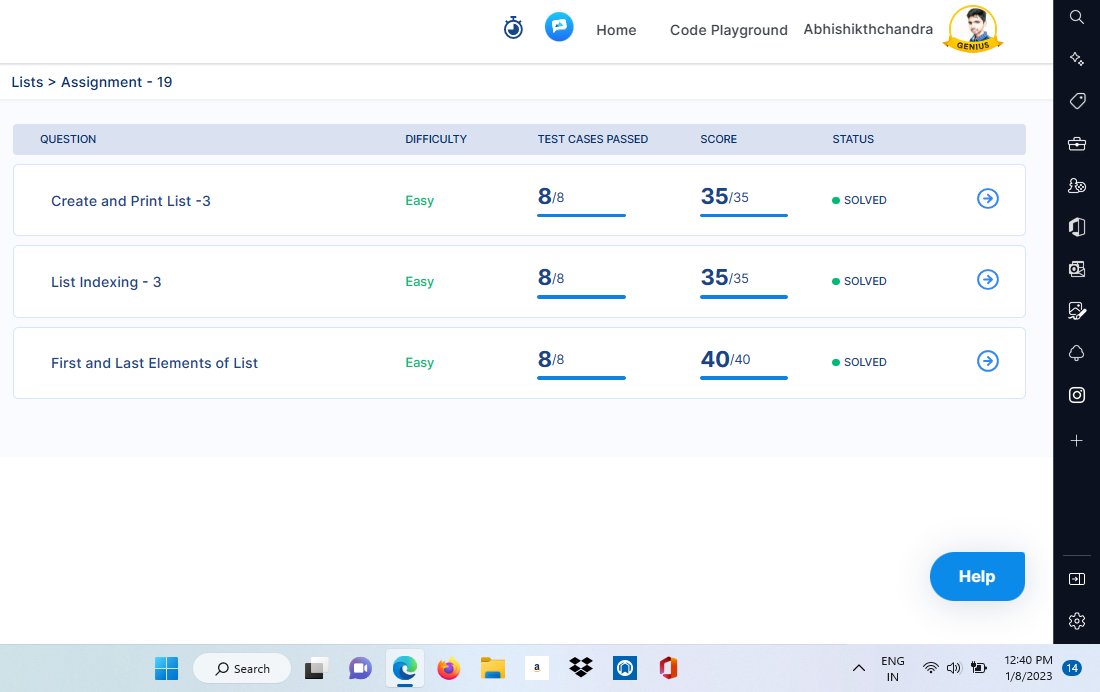This screenshot has height=692, width=1100.
Task: Open the Genius profile avatar
Action: [x=972, y=29]
